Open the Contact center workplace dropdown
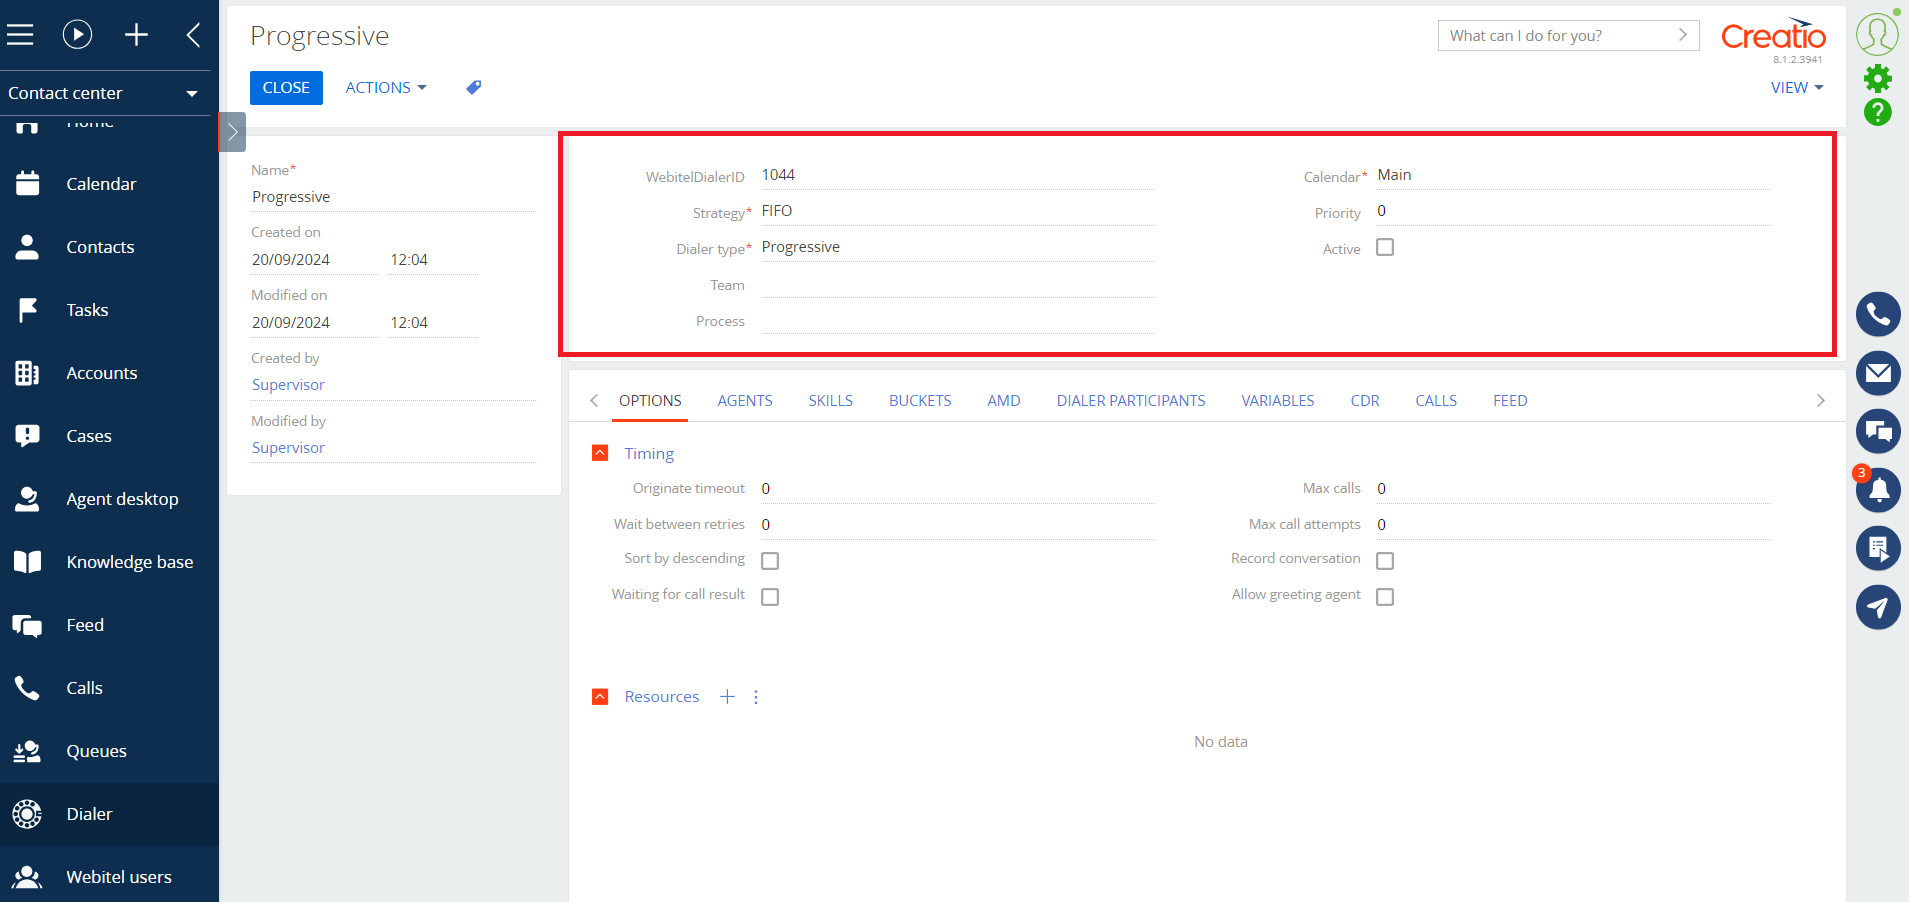Viewport: 1909px width, 902px height. click(105, 93)
